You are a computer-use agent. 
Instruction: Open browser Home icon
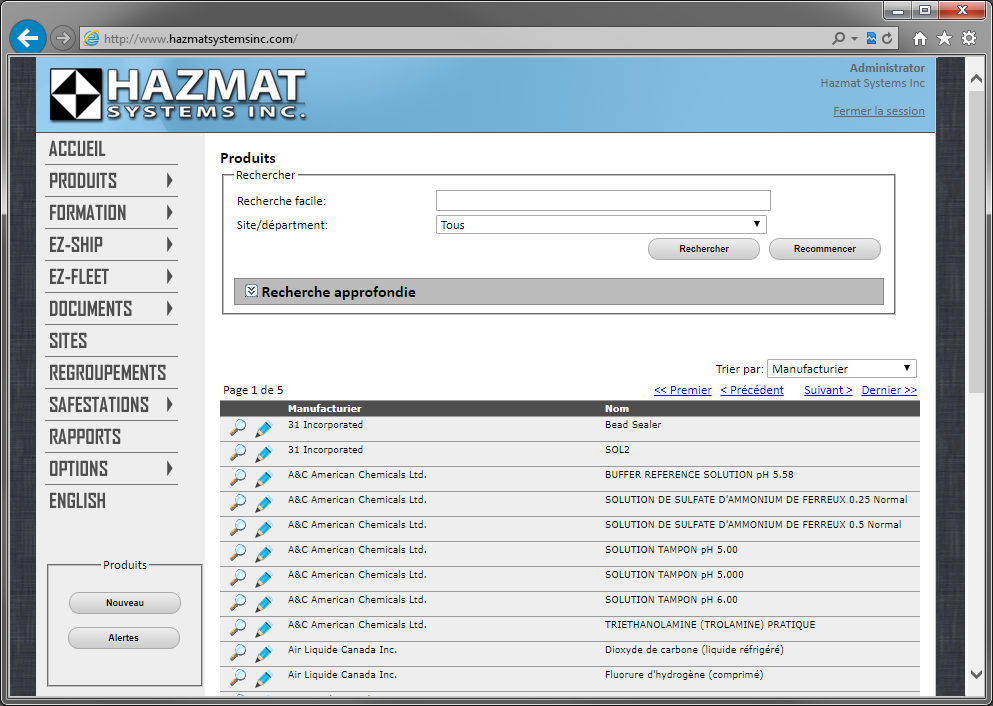point(920,39)
